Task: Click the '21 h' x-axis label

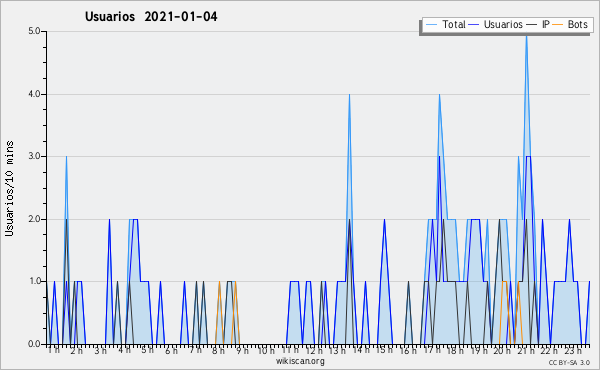Action: pyautogui.click(x=525, y=350)
